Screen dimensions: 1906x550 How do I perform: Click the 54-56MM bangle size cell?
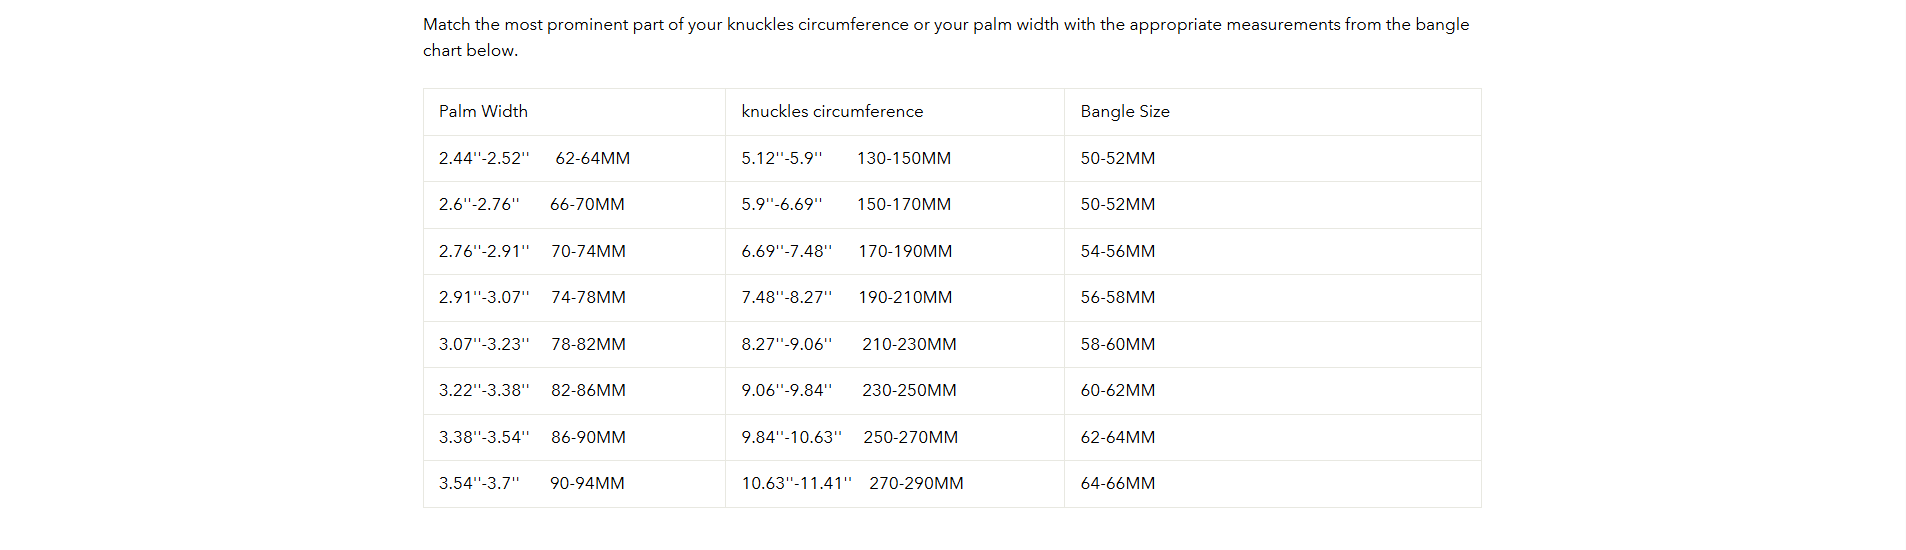(x=1273, y=252)
